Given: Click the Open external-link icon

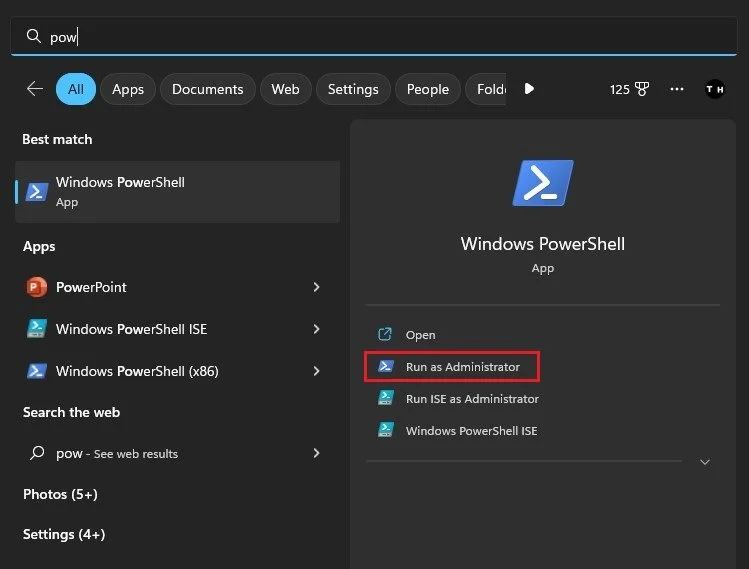Looking at the screenshot, I should 385,334.
